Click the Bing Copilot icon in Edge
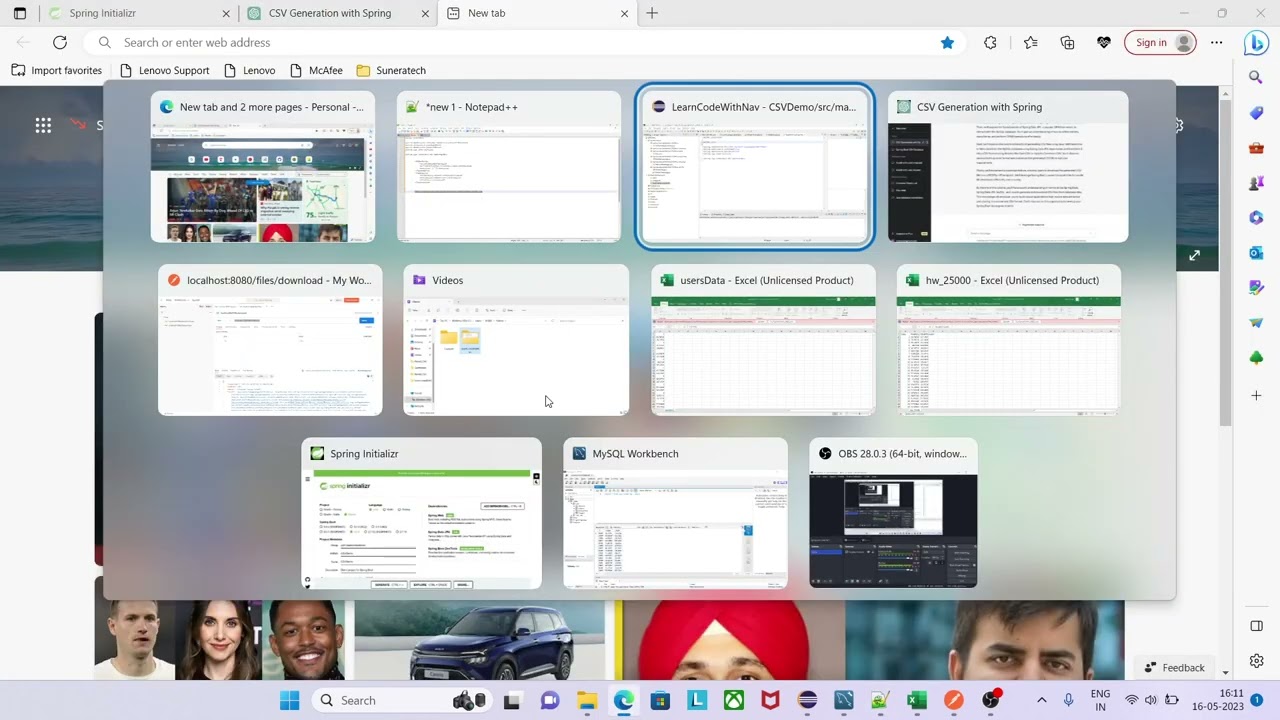1280x720 pixels. coord(1256,43)
